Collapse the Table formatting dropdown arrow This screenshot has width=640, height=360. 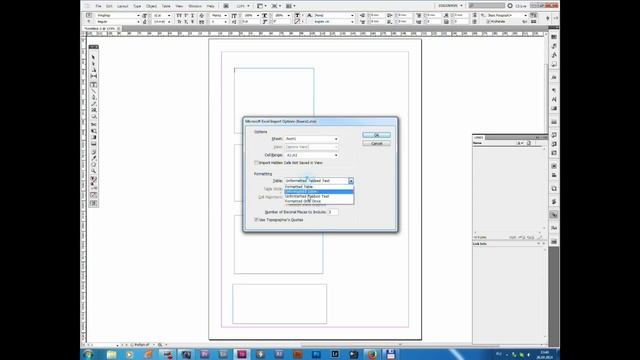pos(351,181)
